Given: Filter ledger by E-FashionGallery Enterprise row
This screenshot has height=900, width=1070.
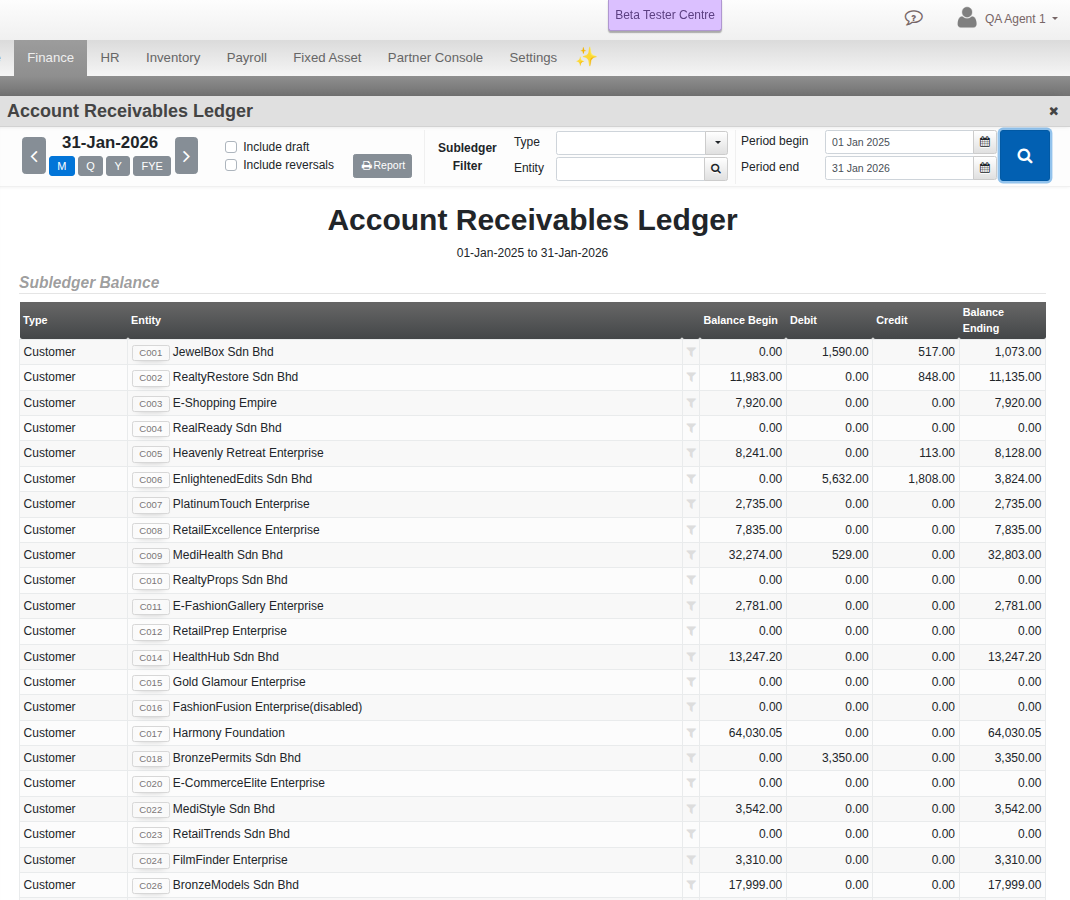Looking at the screenshot, I should (x=691, y=606).
